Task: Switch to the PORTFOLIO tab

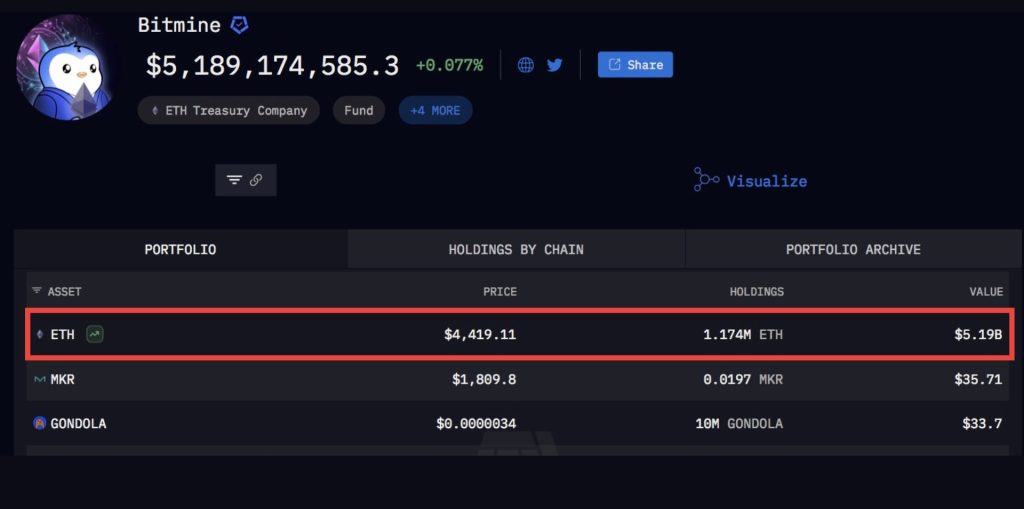Action: tap(180, 249)
